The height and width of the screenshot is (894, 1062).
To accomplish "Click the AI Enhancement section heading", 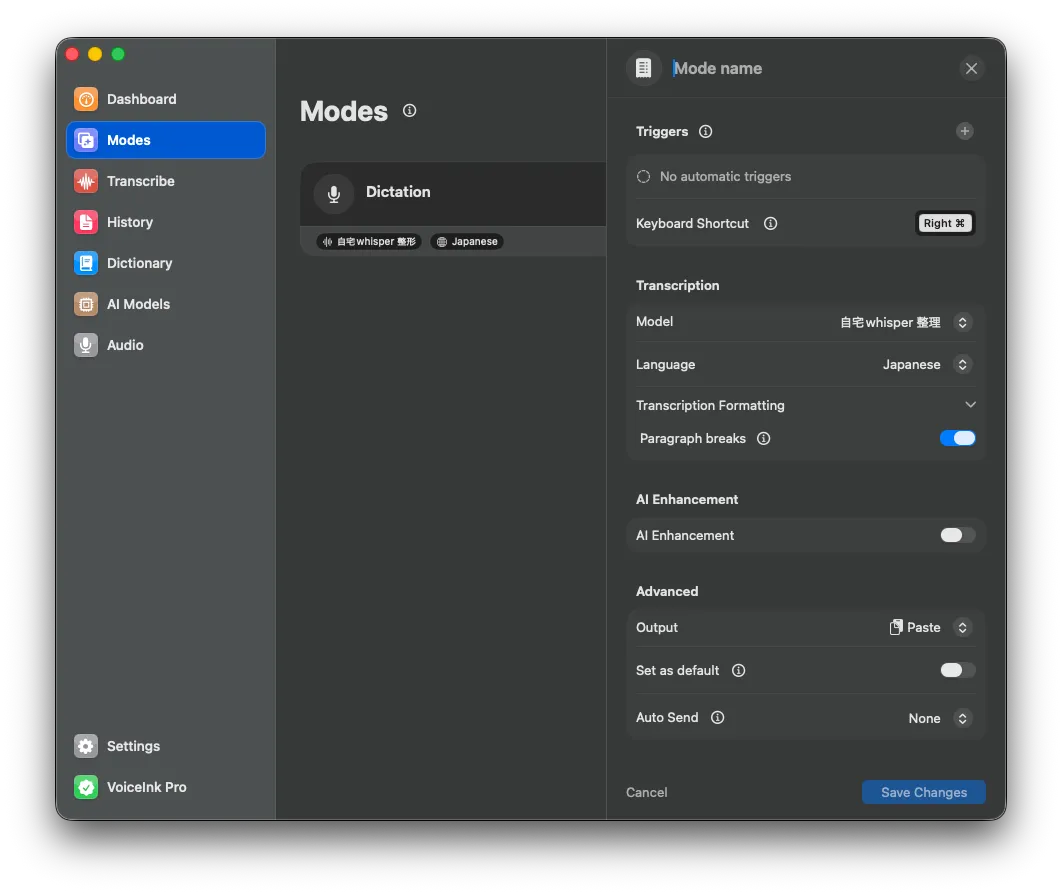I will click(687, 499).
